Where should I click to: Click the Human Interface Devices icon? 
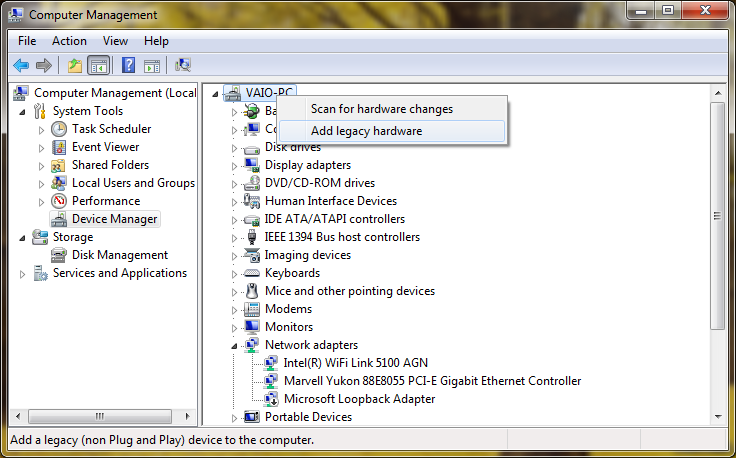coord(252,201)
